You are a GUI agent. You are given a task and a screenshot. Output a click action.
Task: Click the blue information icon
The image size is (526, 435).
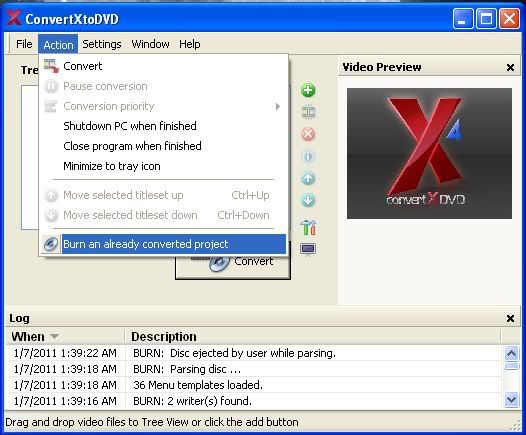(308, 156)
